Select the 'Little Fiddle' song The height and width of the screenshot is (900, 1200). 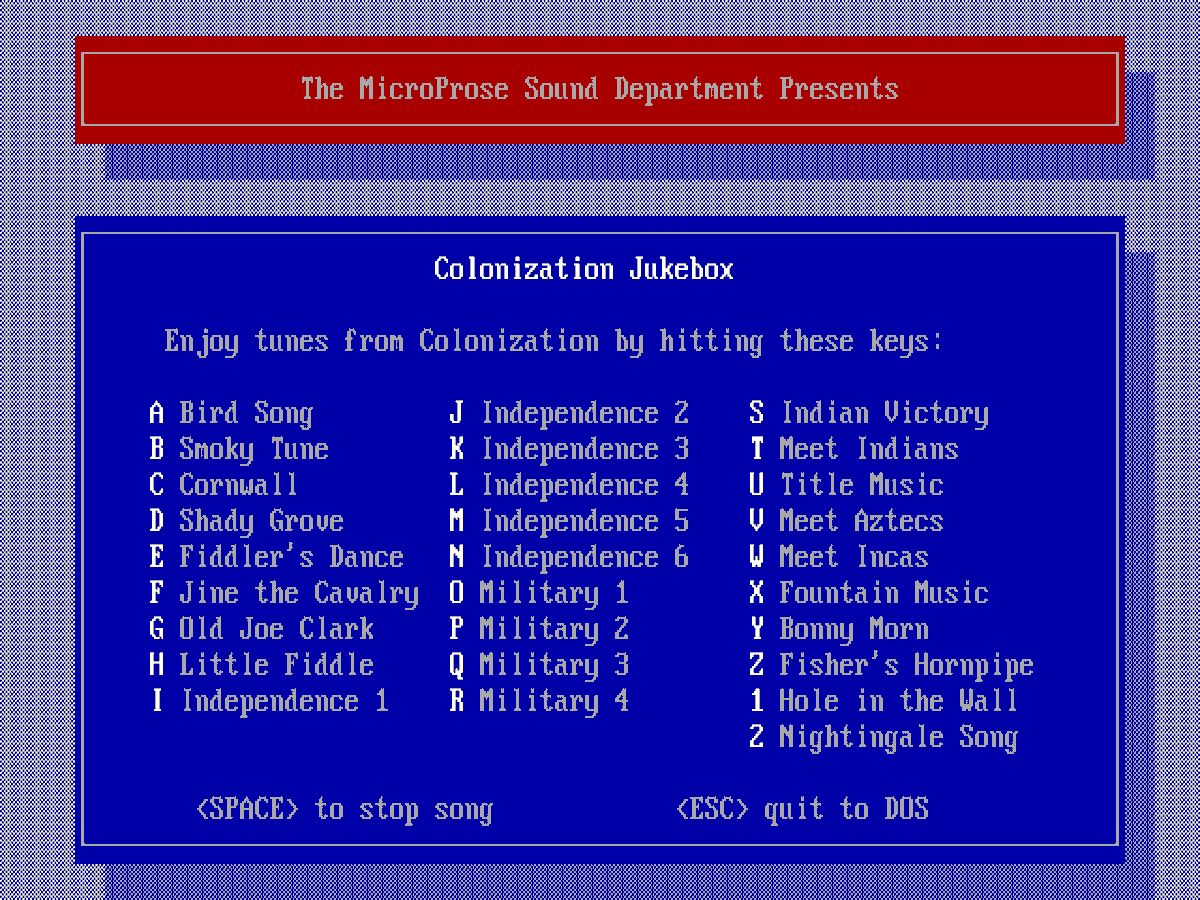coord(261,665)
